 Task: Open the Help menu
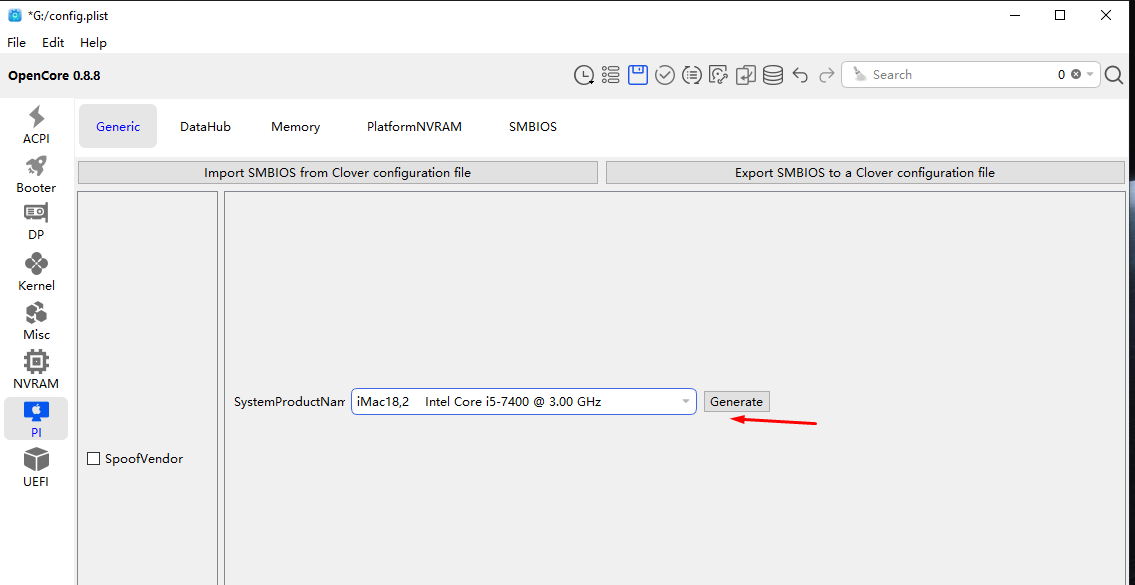click(x=93, y=43)
